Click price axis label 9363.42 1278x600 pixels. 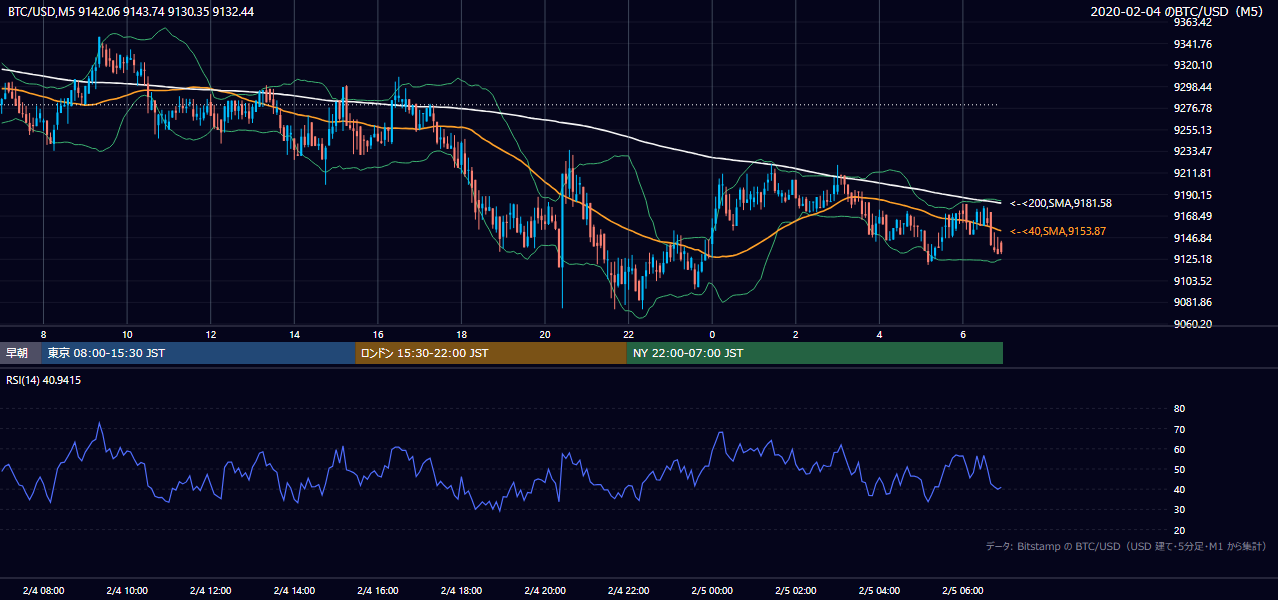1193,22
